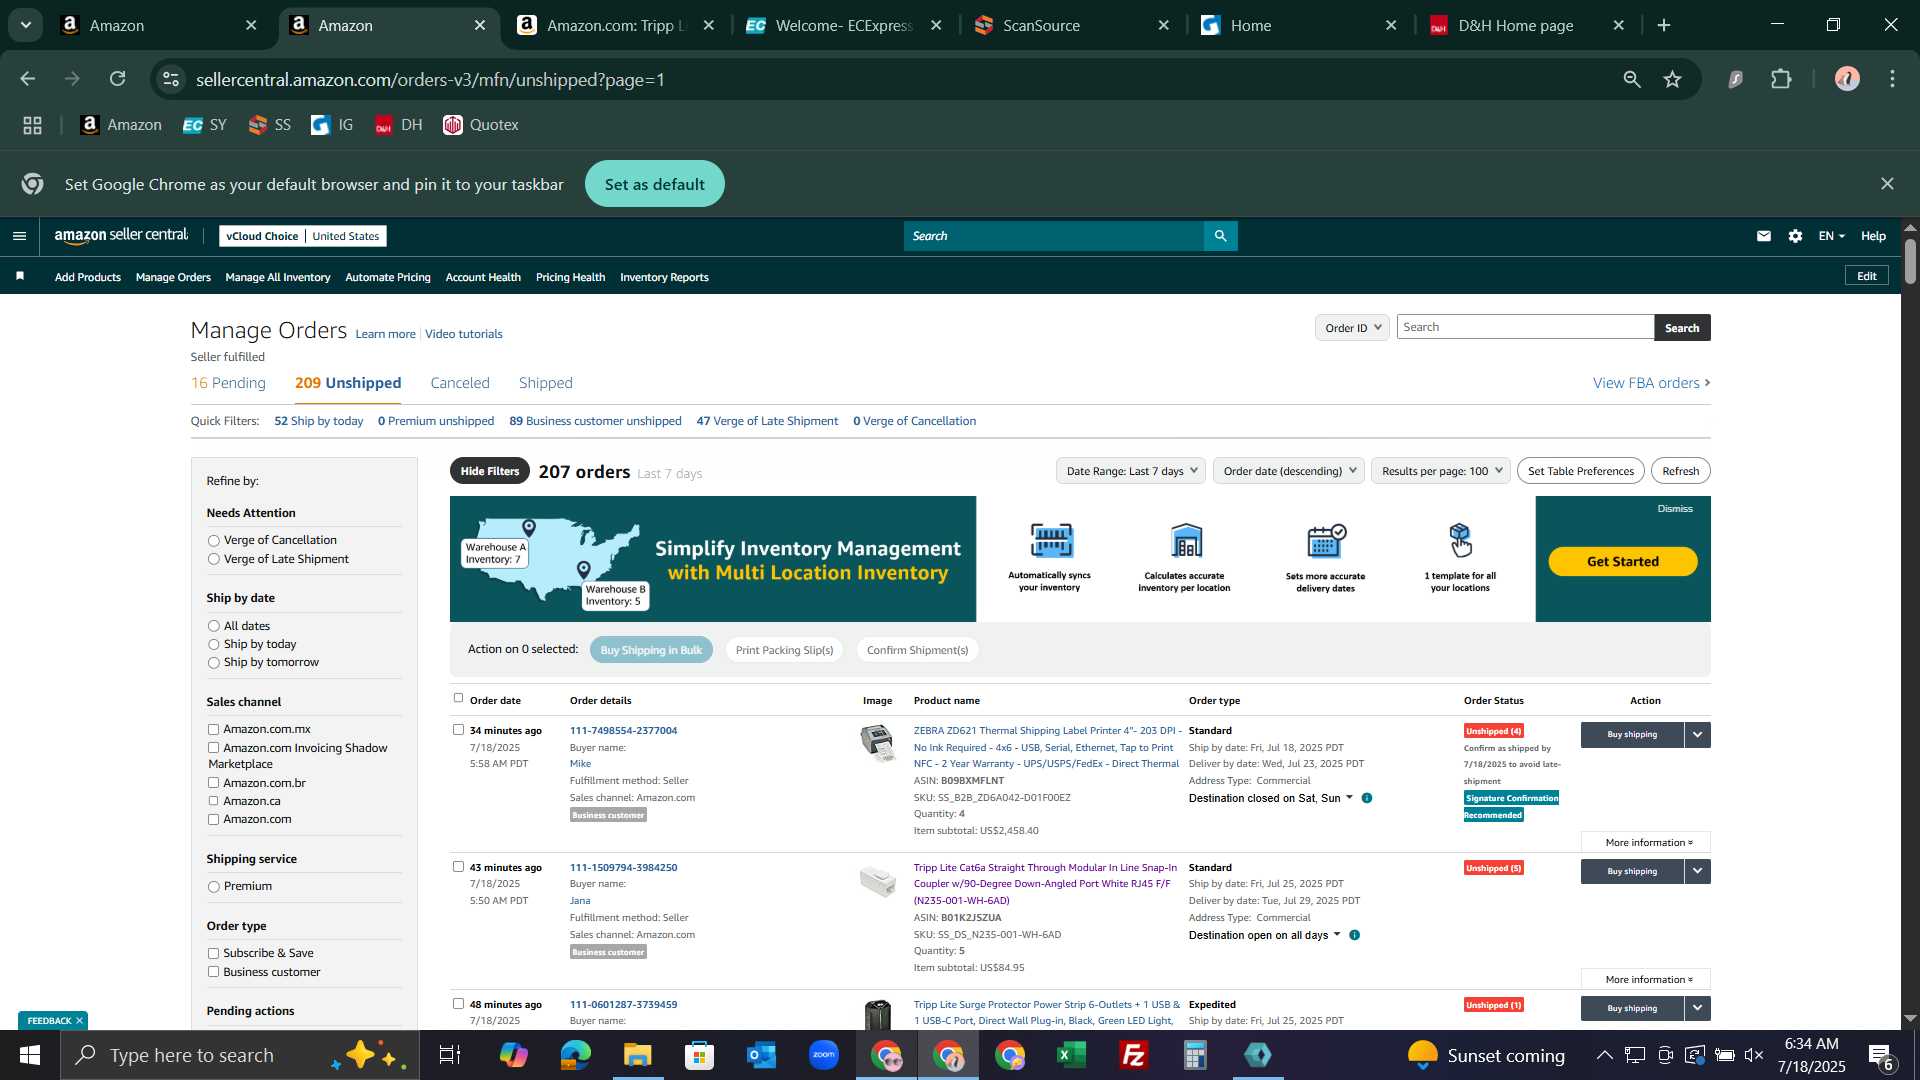
Task: Open the Results per page 100 dropdown
Action: point(1441,471)
